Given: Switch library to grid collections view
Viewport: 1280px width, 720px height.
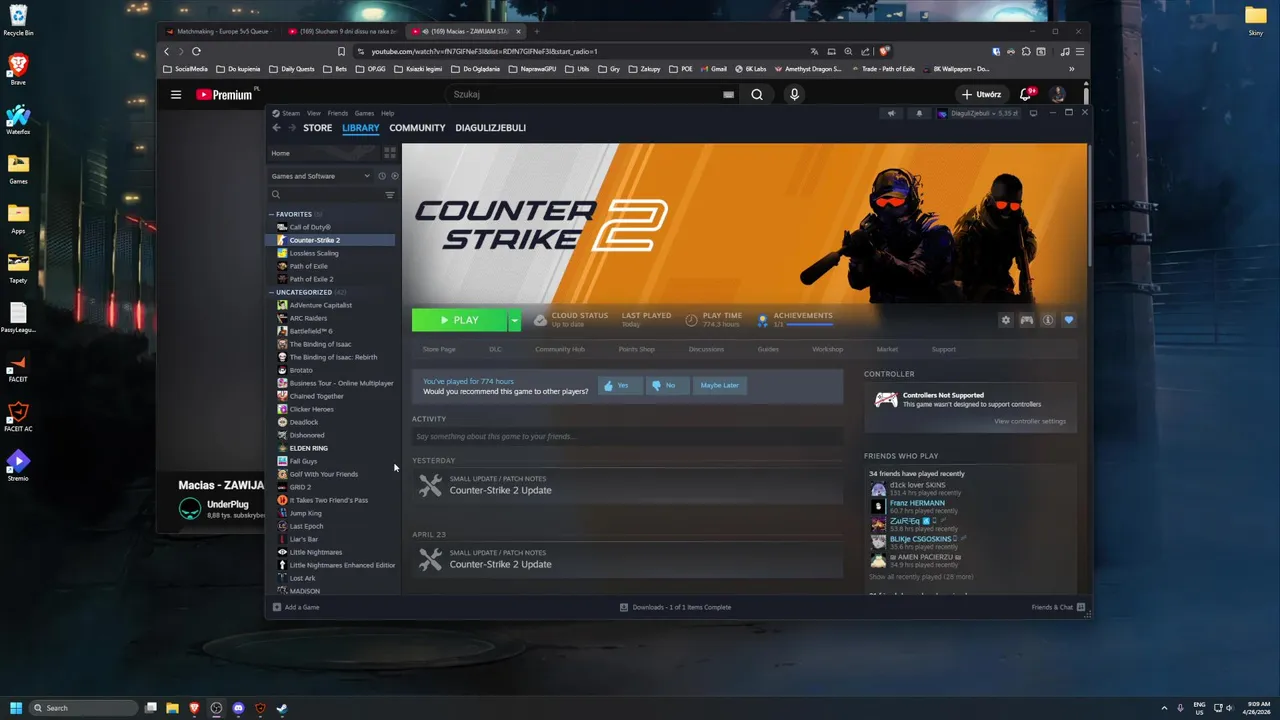Looking at the screenshot, I should pos(390,153).
